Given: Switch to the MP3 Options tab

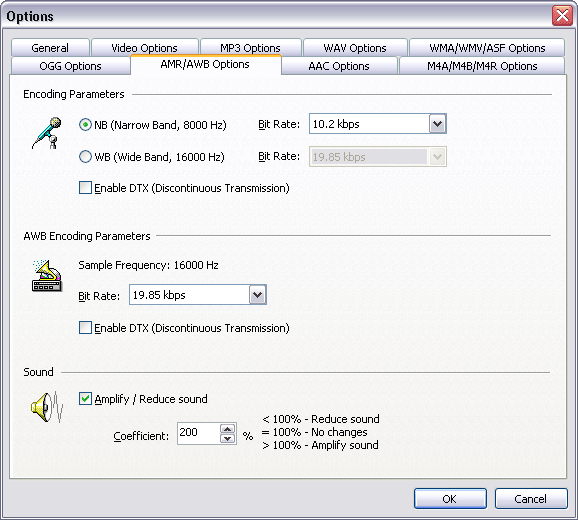Looking at the screenshot, I should pos(250,48).
